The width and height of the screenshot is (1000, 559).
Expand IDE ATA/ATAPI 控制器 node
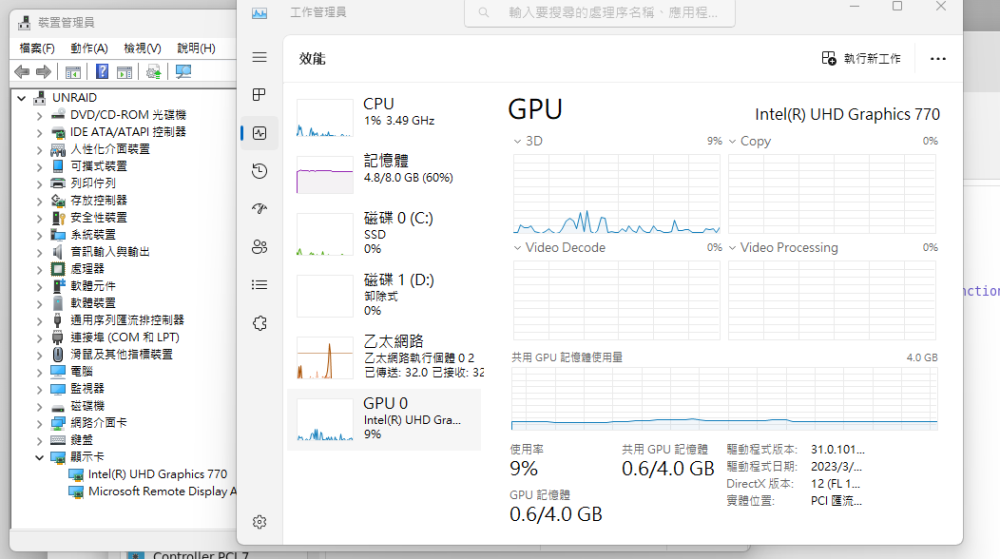pyautogui.click(x=40, y=133)
